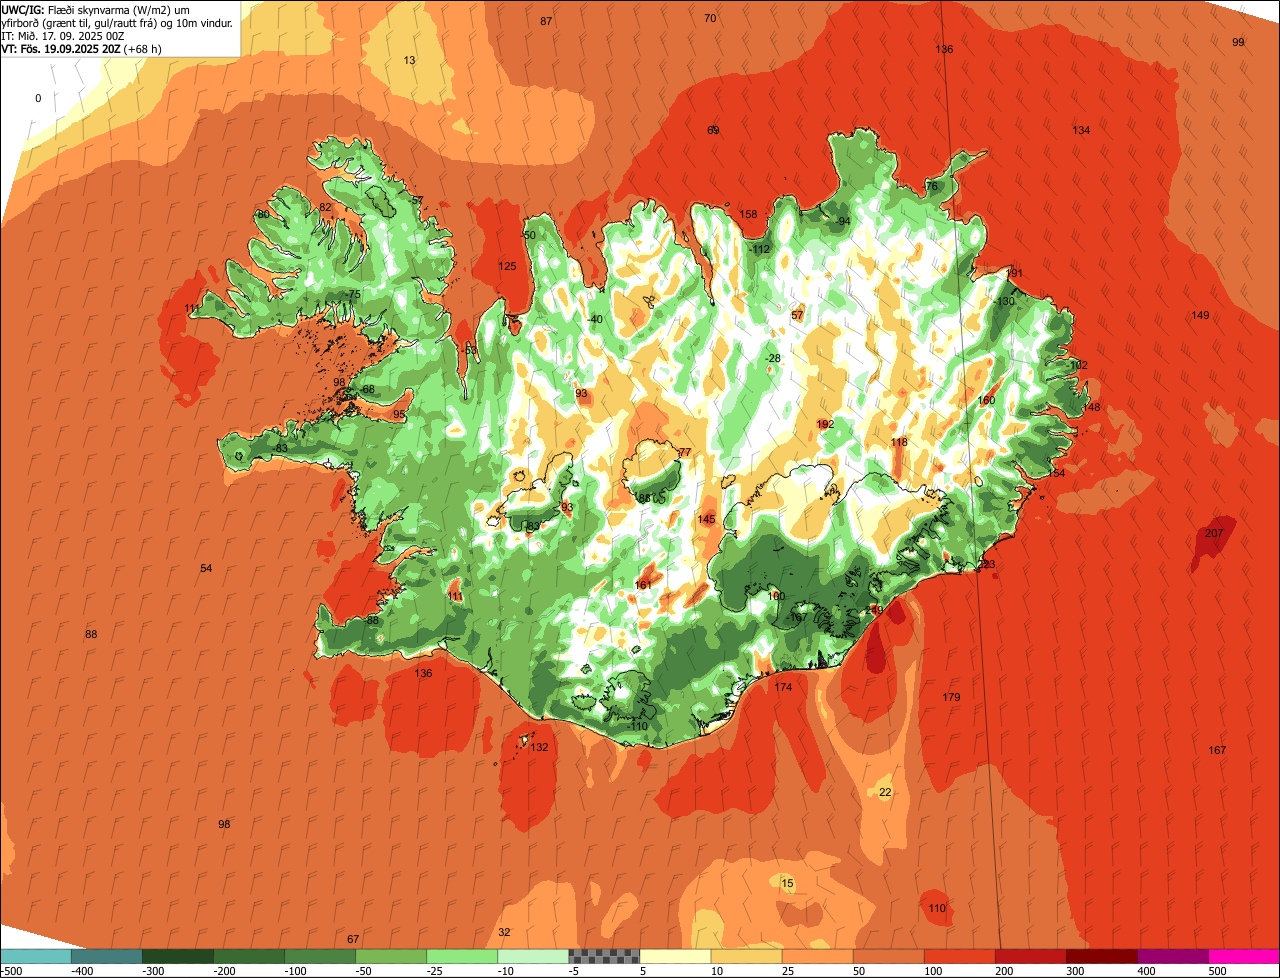Click the value '174' off the south coast

pos(783,687)
